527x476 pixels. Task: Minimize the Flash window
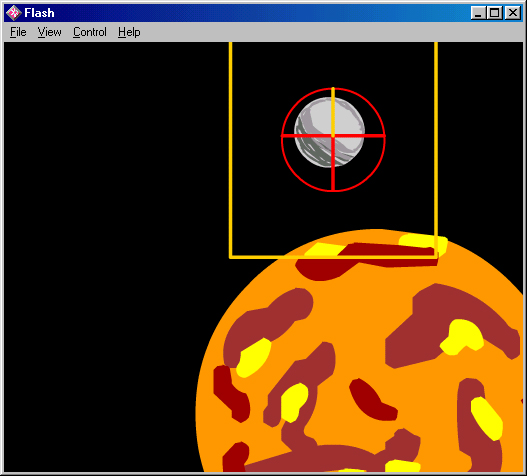point(478,13)
